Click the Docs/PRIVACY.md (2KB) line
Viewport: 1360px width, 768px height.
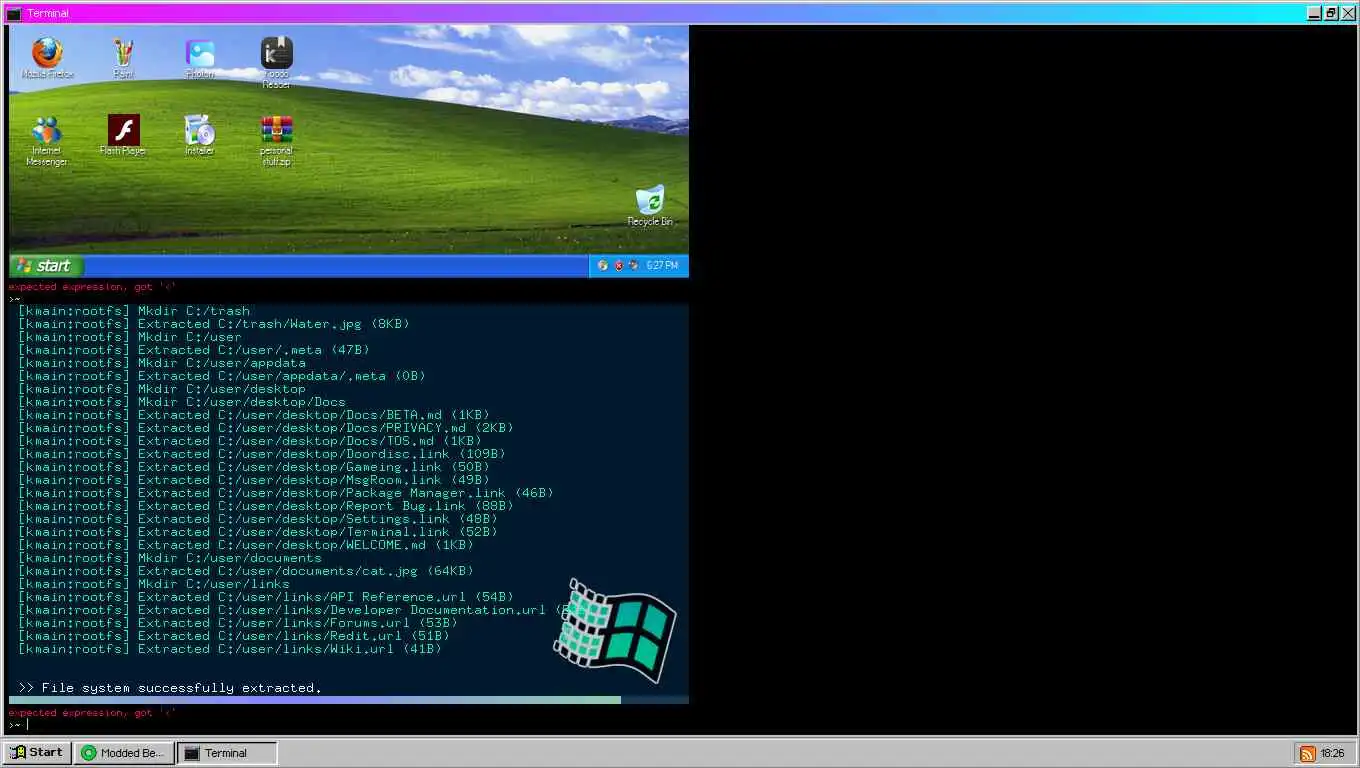coord(266,428)
